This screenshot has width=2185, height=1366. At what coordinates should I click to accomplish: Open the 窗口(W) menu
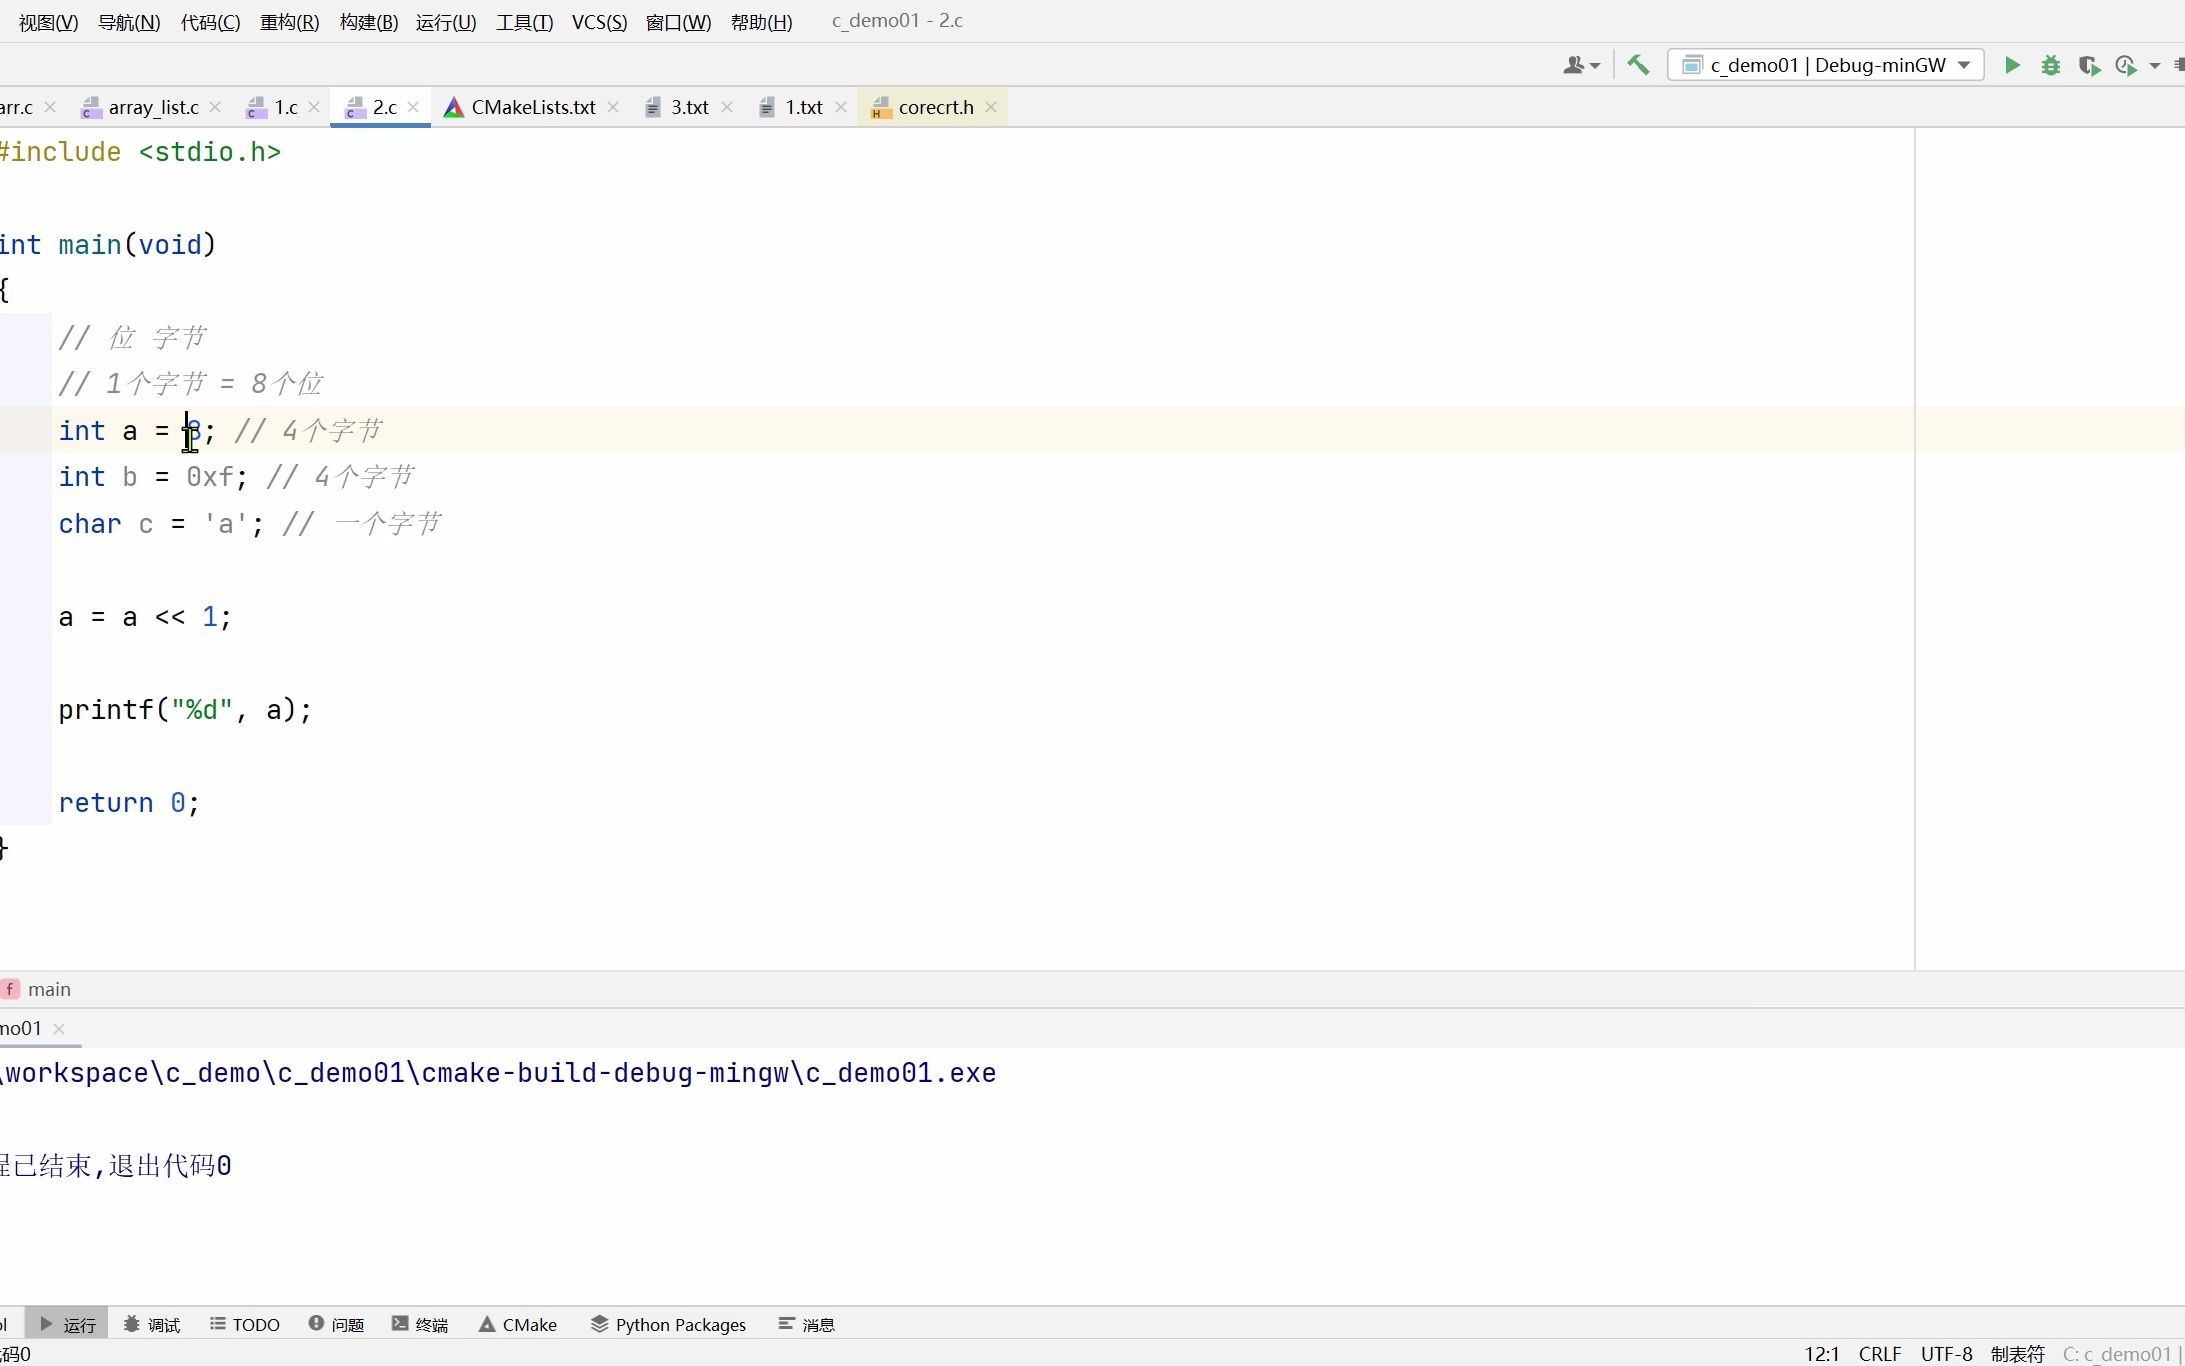(679, 22)
